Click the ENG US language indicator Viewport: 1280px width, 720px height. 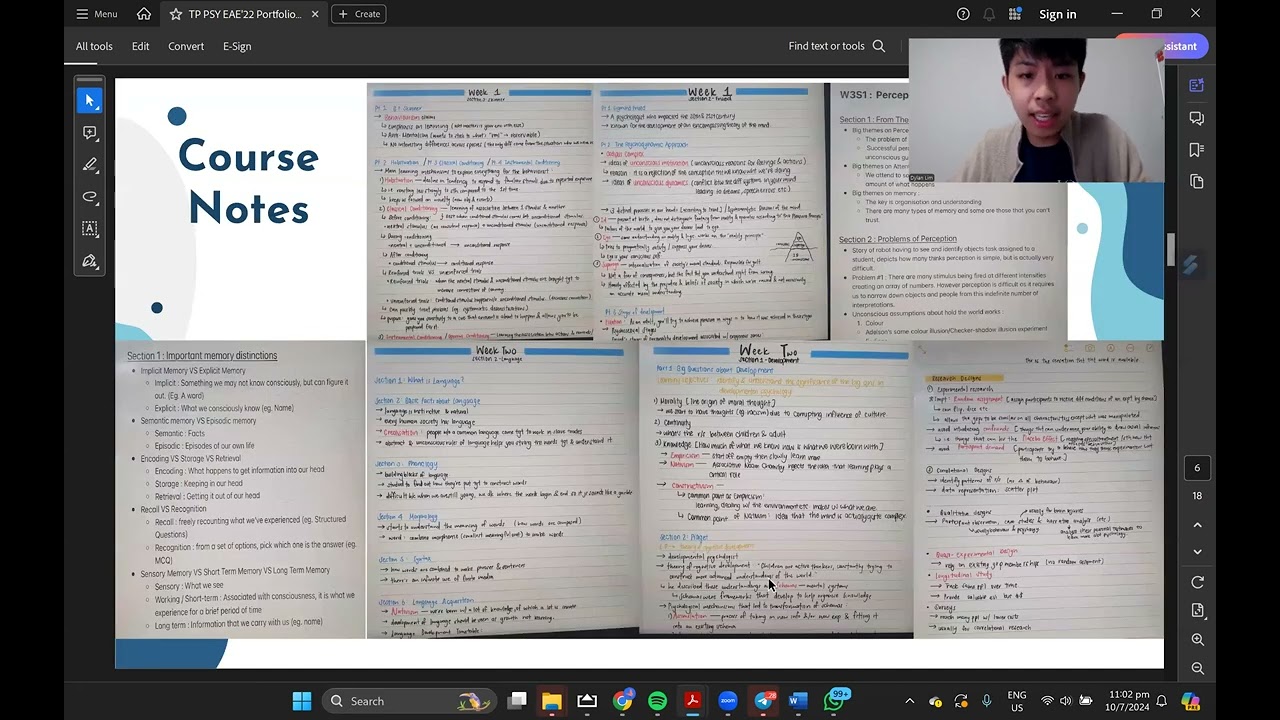1016,701
